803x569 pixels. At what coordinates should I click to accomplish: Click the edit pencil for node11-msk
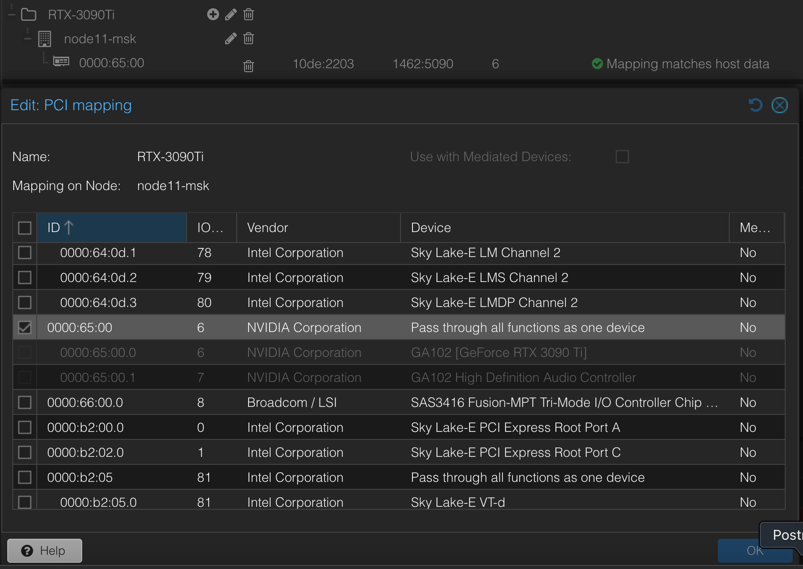pos(231,38)
